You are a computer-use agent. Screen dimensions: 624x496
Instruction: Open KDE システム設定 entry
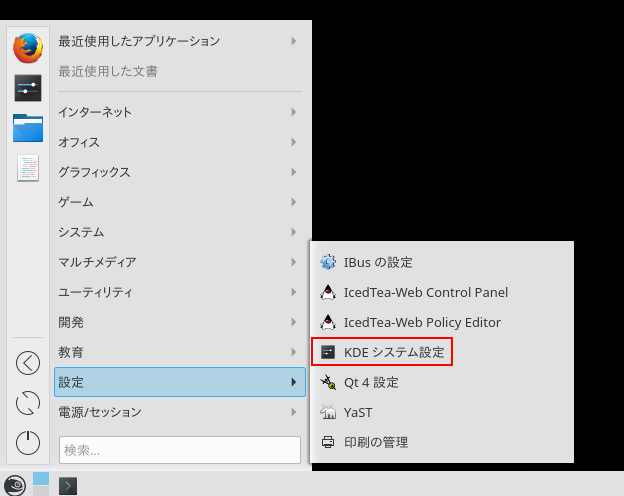pos(442,352)
